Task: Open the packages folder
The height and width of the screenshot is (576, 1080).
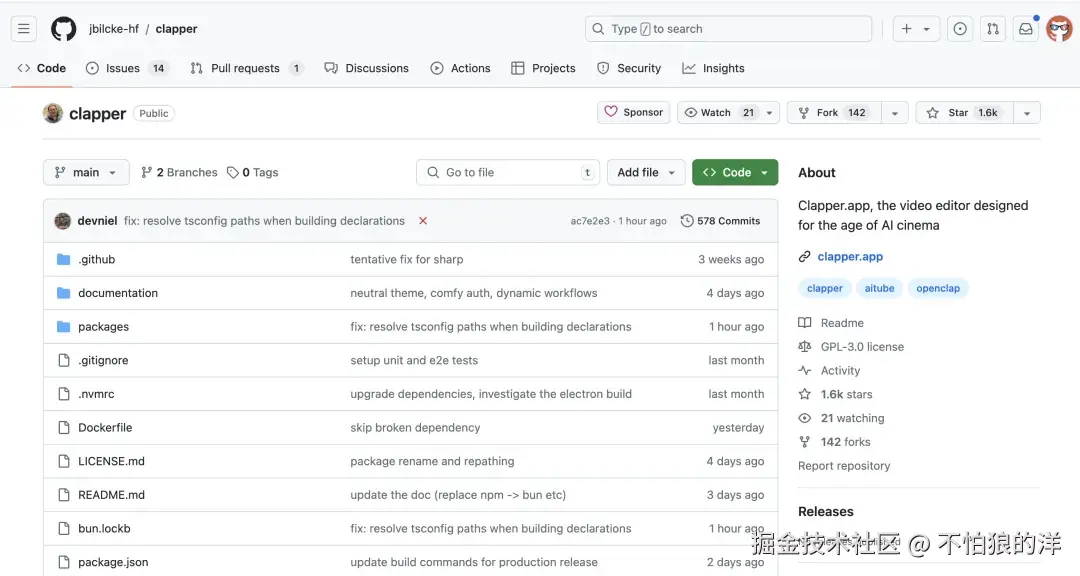Action: click(x=103, y=327)
